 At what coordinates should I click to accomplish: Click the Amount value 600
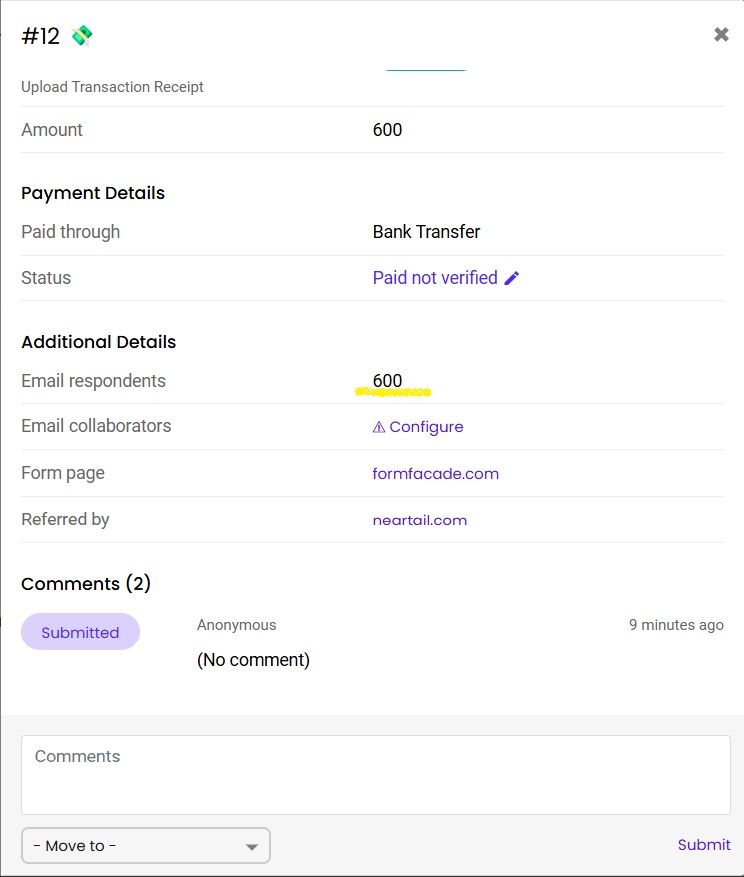tap(387, 130)
